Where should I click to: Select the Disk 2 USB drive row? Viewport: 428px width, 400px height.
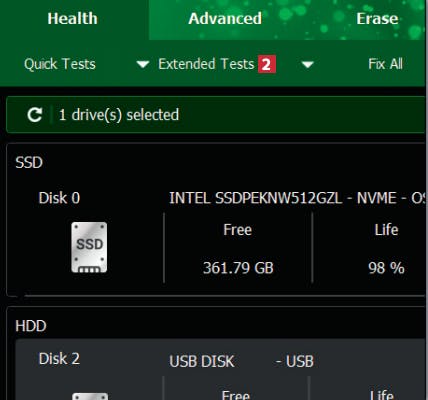[220, 370]
